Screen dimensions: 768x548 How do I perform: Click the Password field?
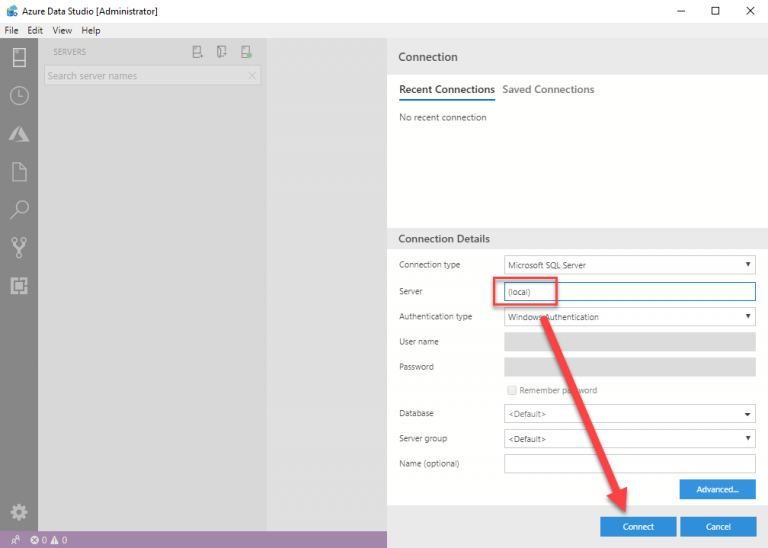click(x=629, y=367)
